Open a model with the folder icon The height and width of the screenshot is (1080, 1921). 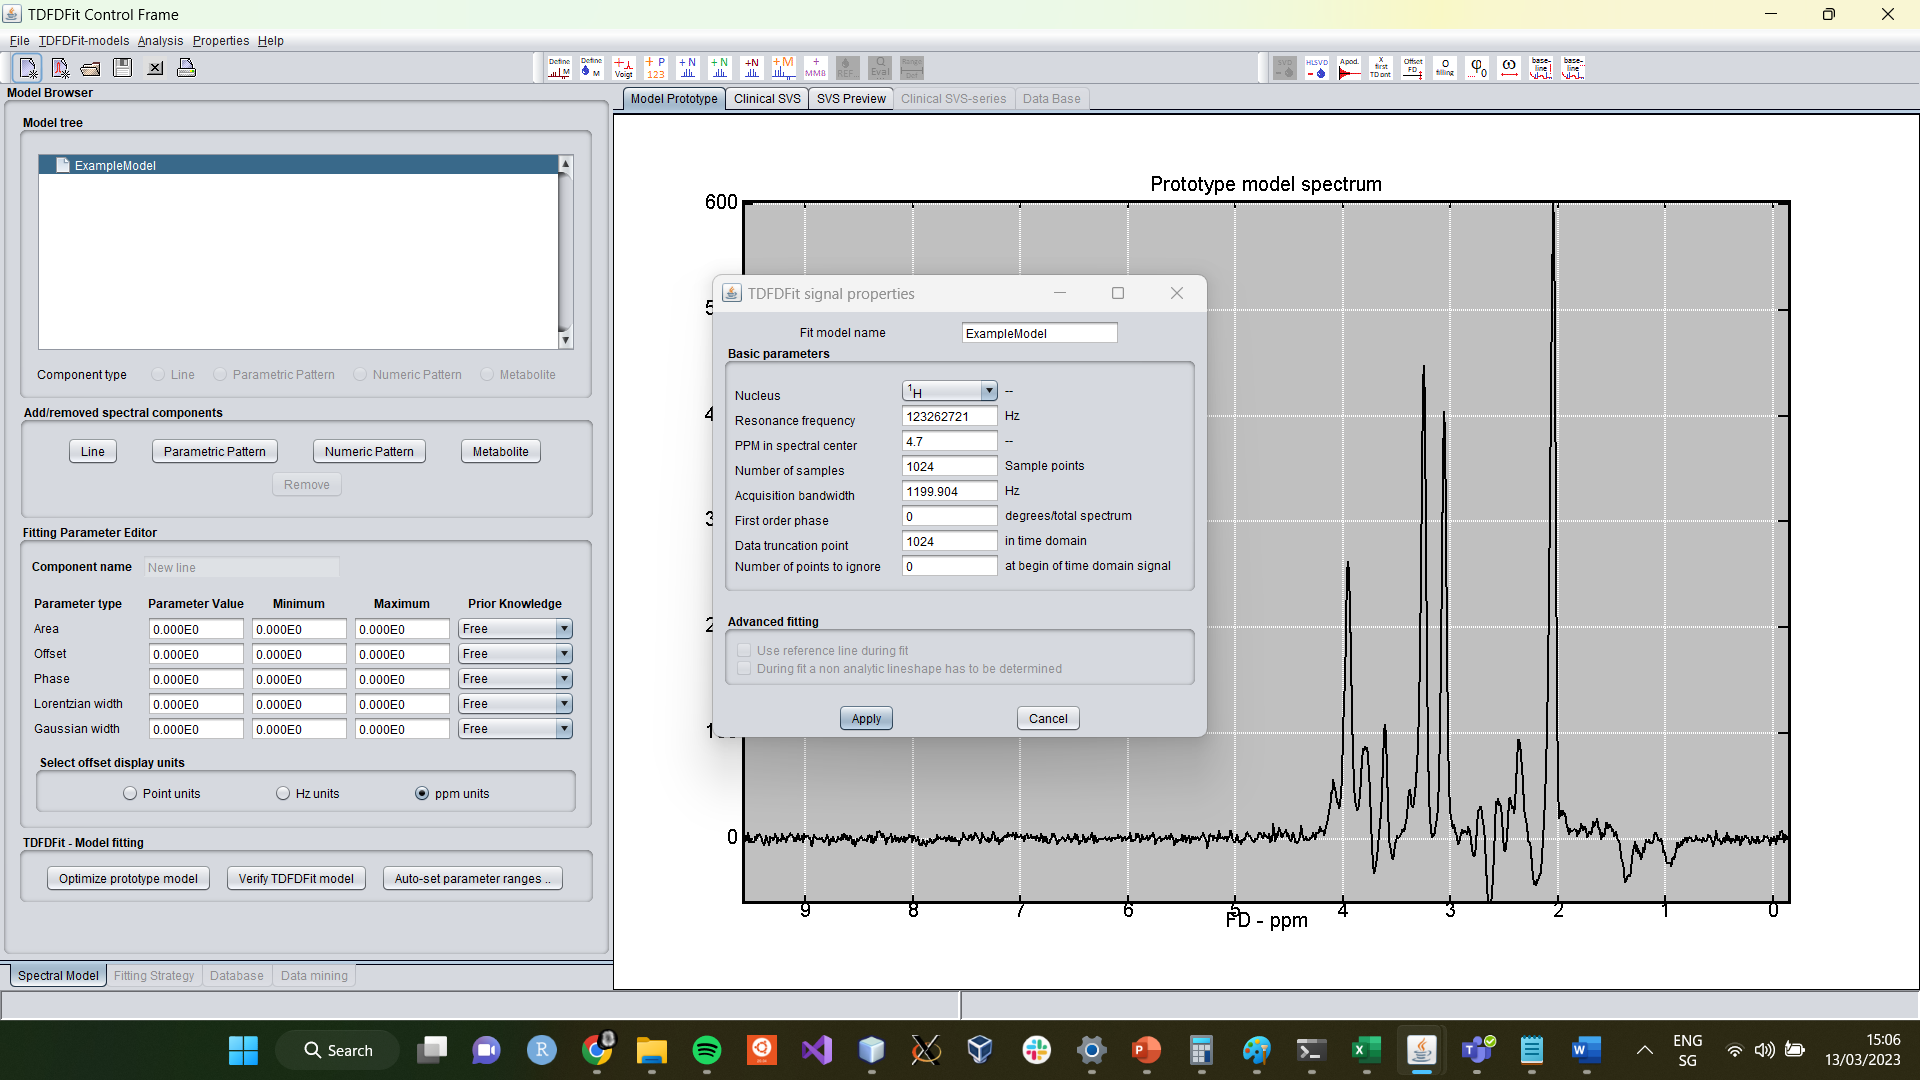click(x=91, y=68)
